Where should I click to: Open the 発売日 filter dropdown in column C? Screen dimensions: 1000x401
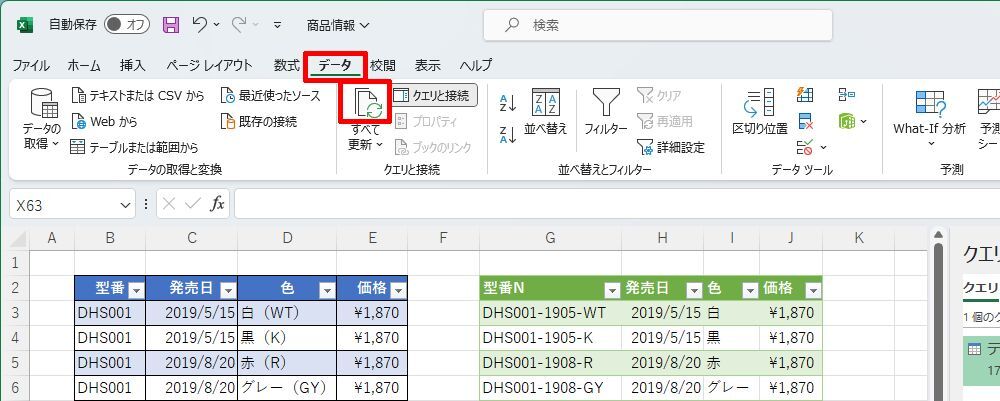click(x=227, y=289)
